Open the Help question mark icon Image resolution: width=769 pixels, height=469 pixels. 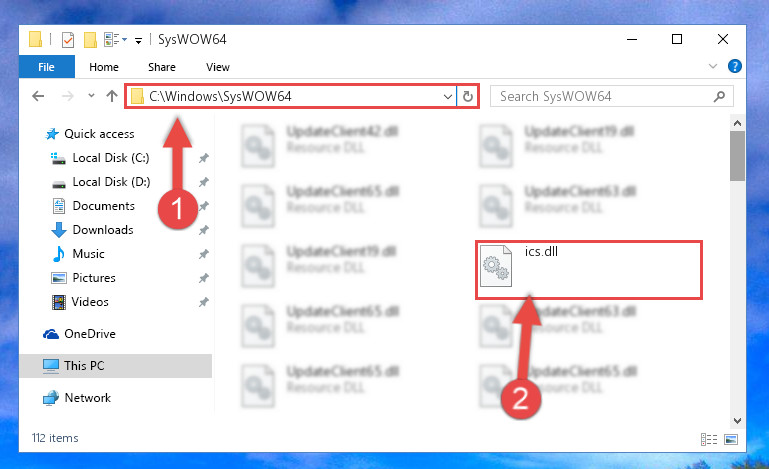click(734, 66)
